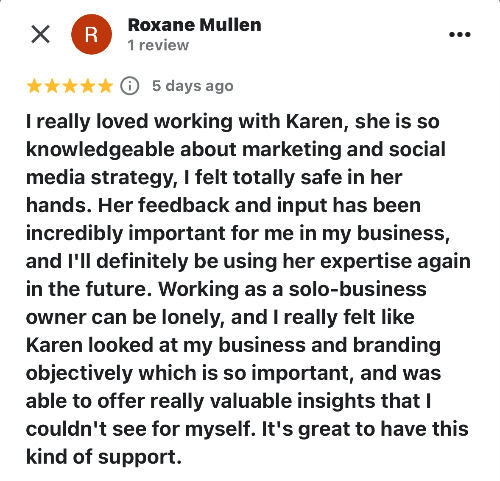Click the "5 days ago" timestamp
This screenshot has width=500, height=481.
click(193, 86)
